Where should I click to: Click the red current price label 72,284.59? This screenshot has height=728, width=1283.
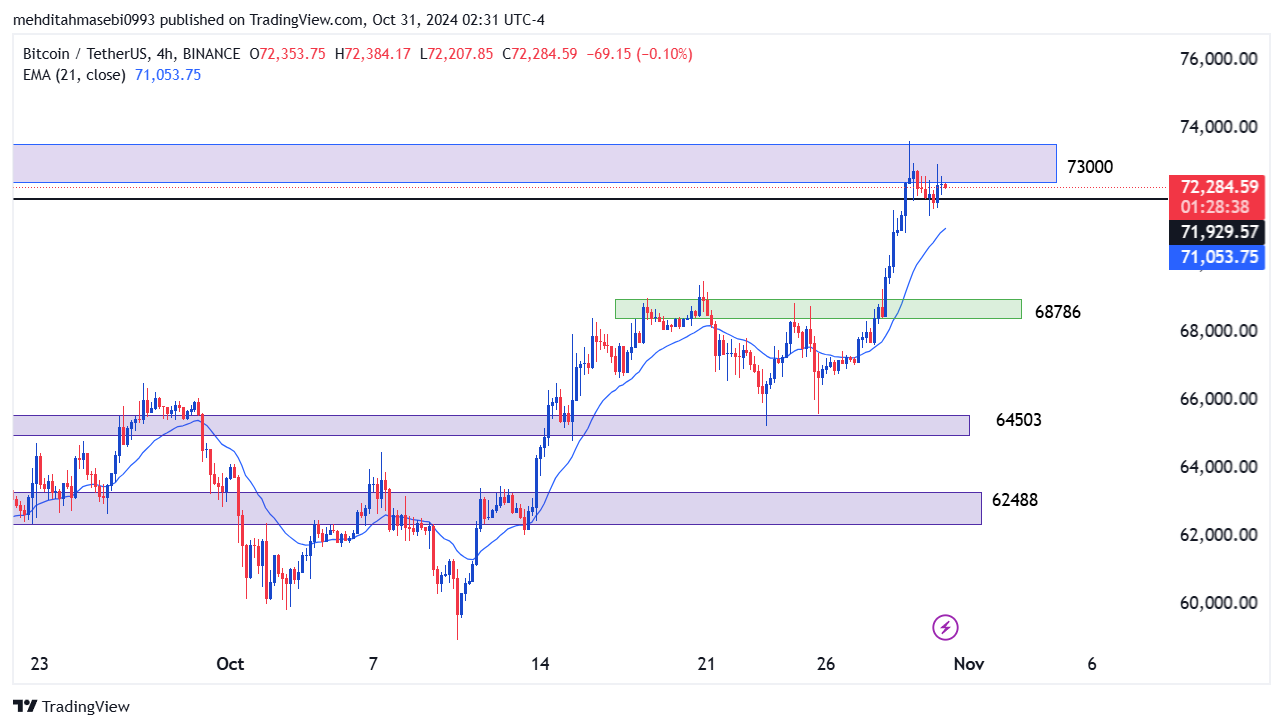[x=1219, y=186]
